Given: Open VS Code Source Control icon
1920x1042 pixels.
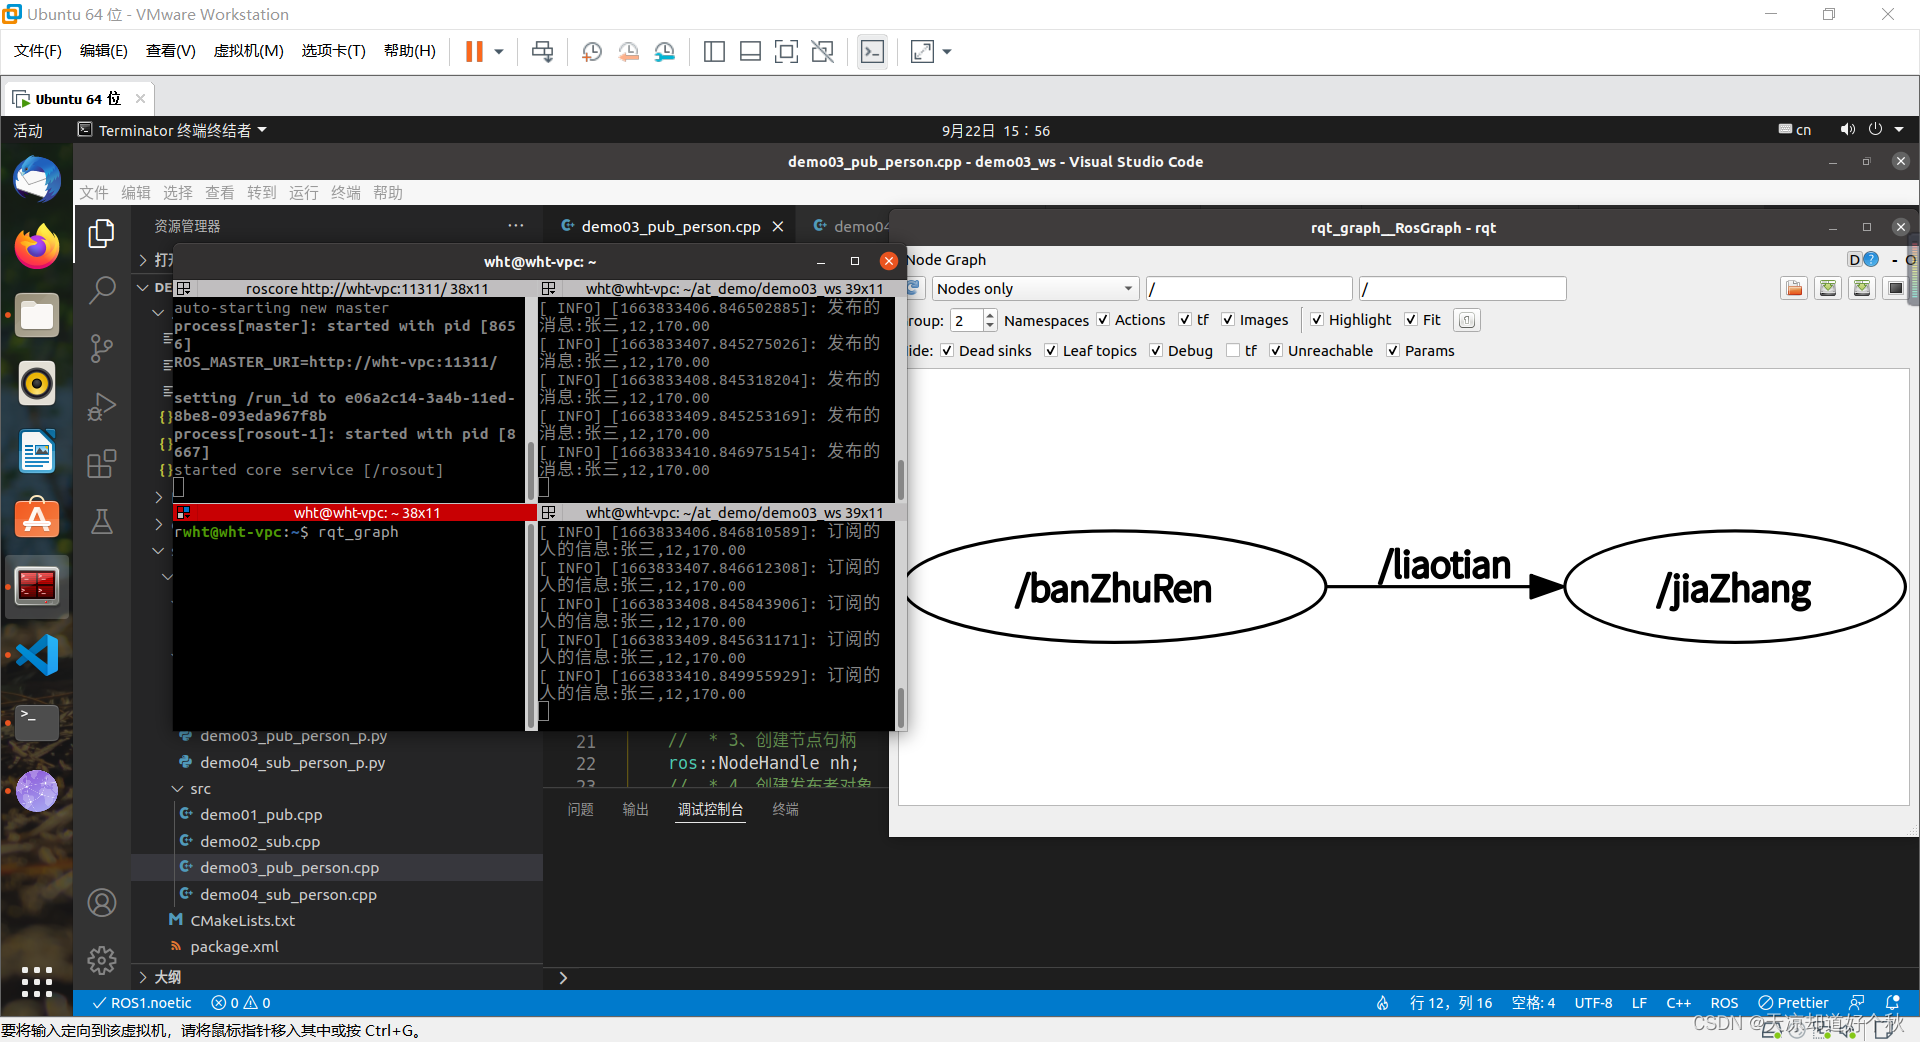Looking at the screenshot, I should coord(101,348).
